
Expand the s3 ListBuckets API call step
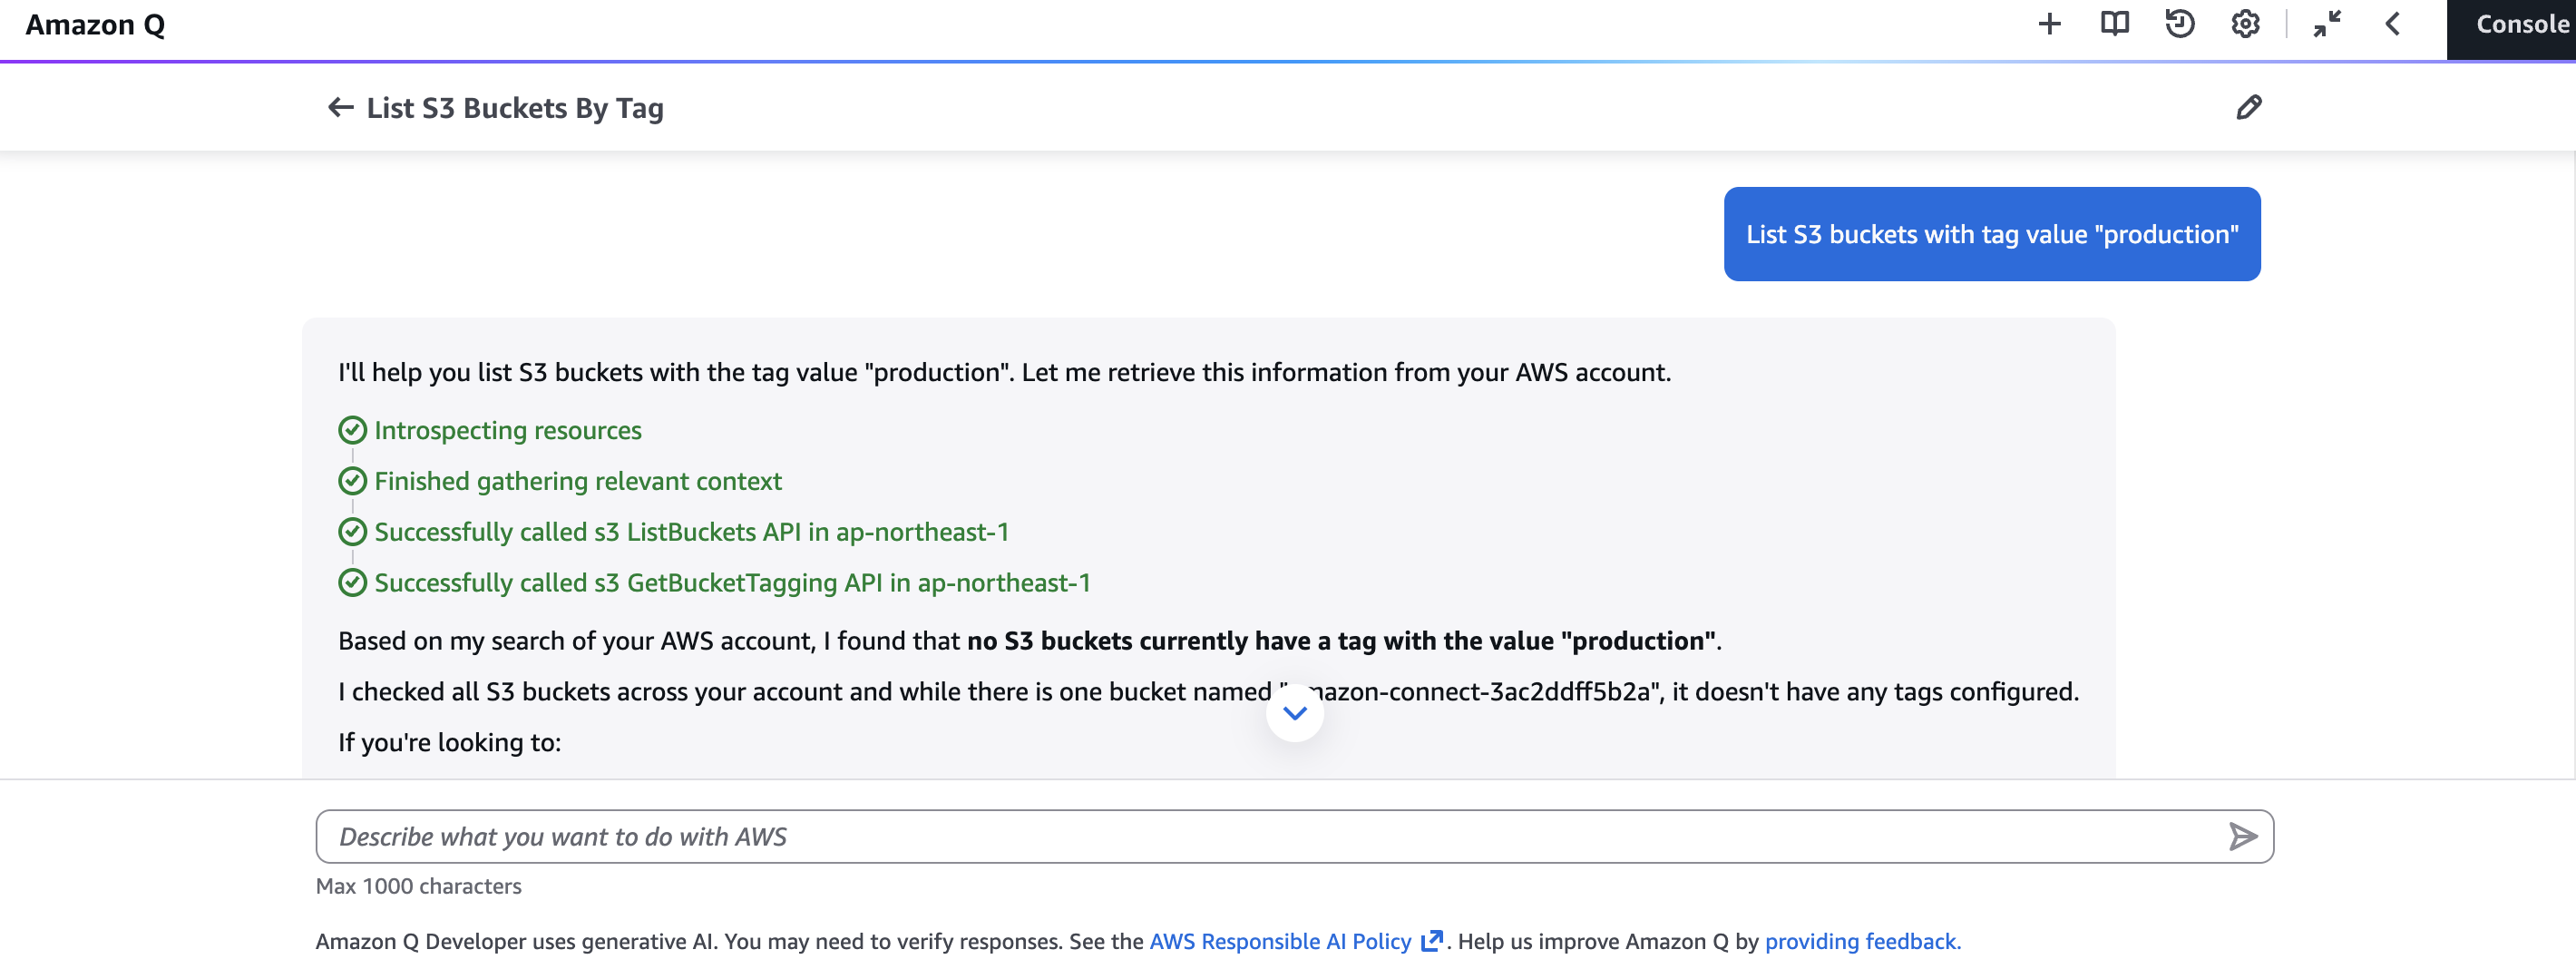pos(691,532)
